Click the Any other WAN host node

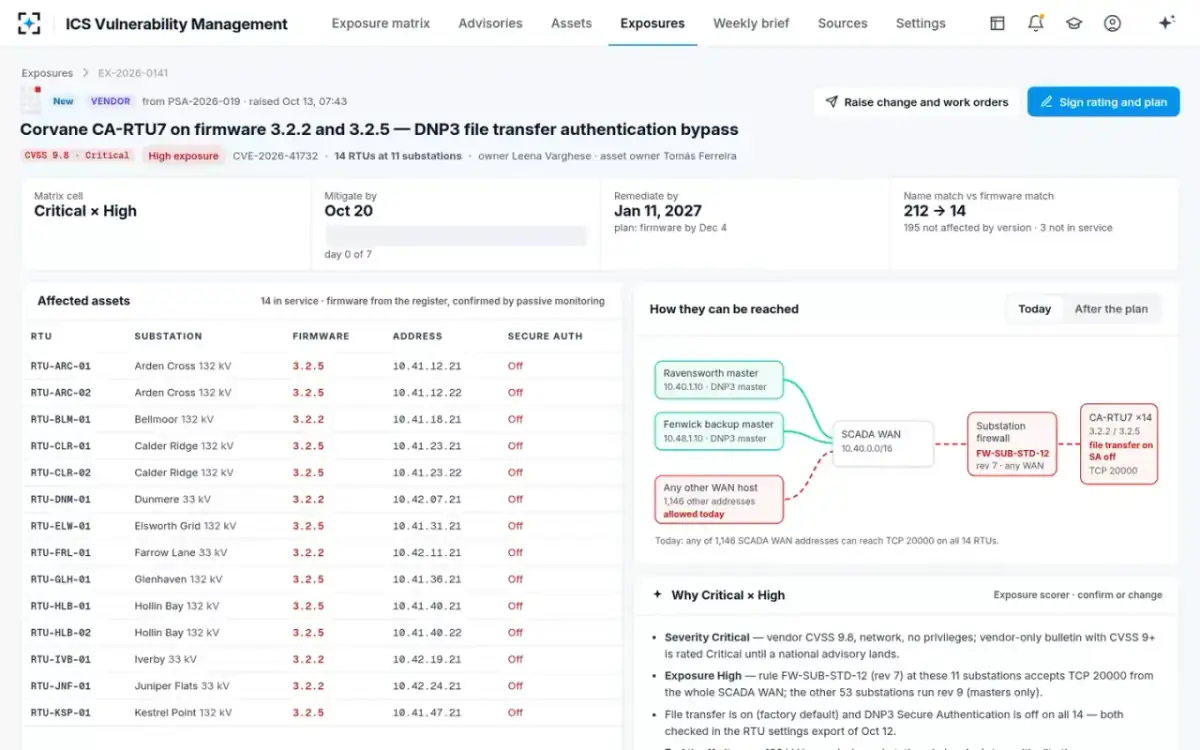pos(719,500)
